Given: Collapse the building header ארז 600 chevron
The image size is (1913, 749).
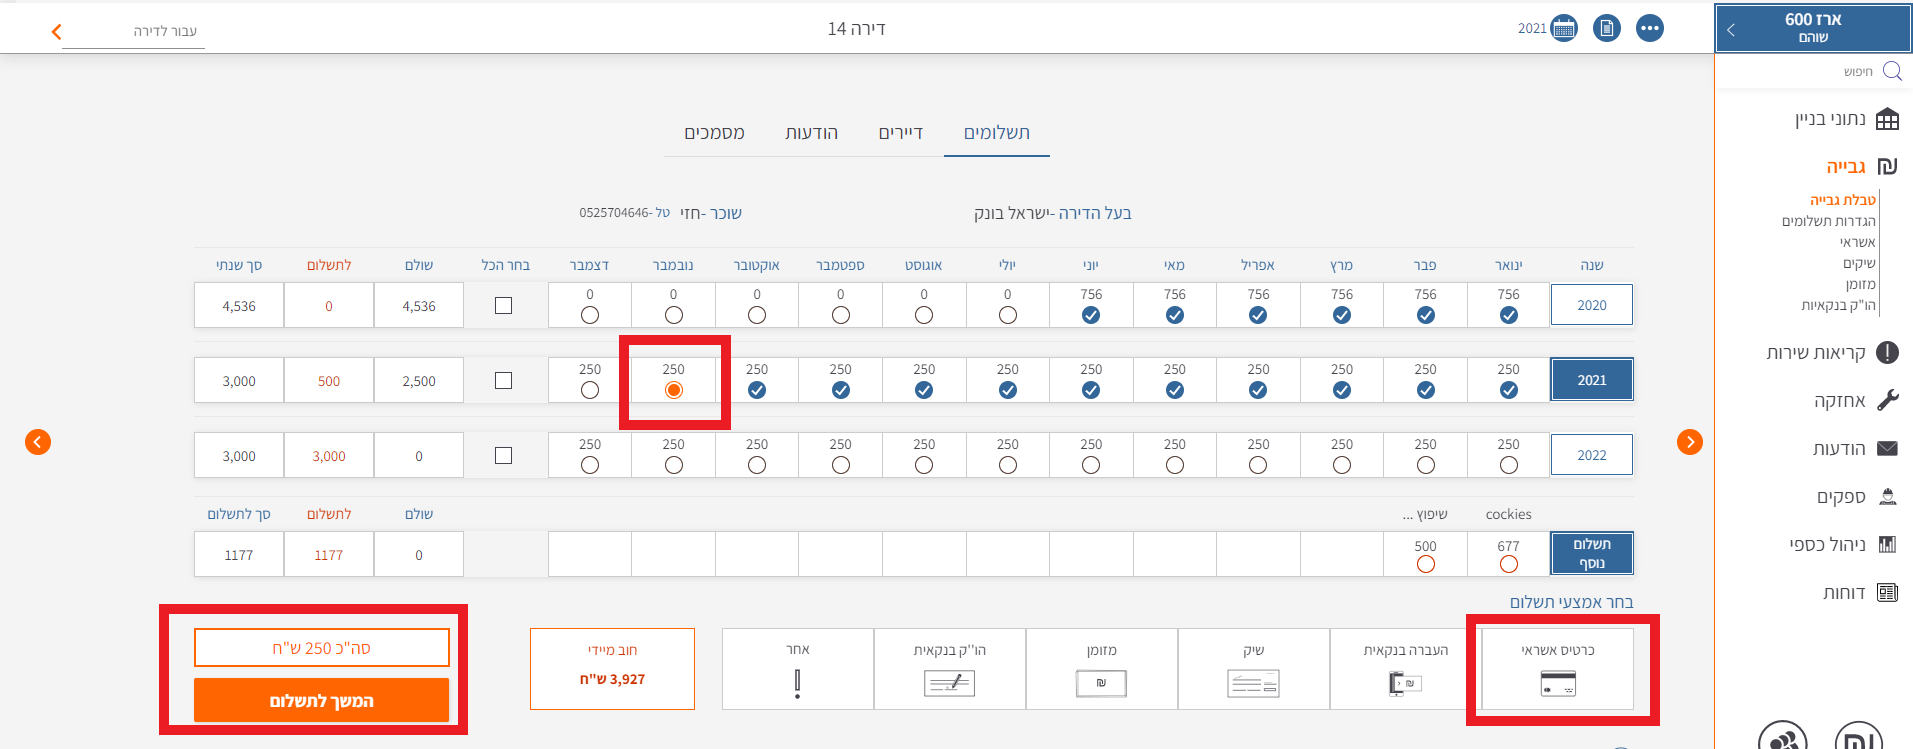Looking at the screenshot, I should coord(1731,30).
